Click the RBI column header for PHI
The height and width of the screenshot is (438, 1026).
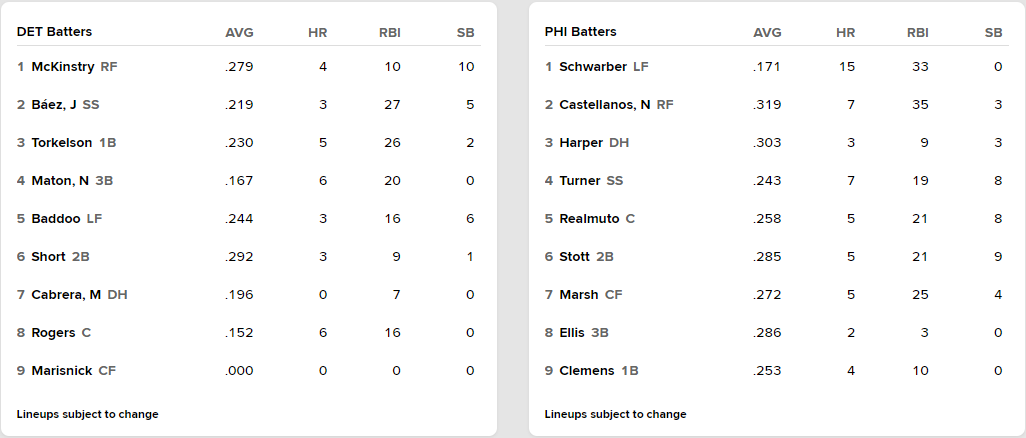click(x=918, y=32)
